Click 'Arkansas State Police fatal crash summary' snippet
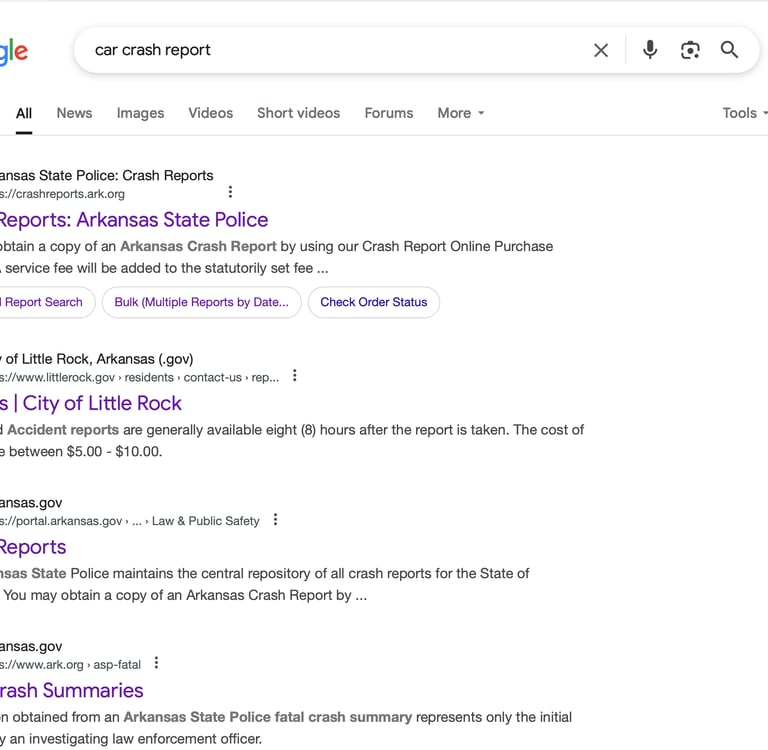The height and width of the screenshot is (750, 768). (x=267, y=717)
